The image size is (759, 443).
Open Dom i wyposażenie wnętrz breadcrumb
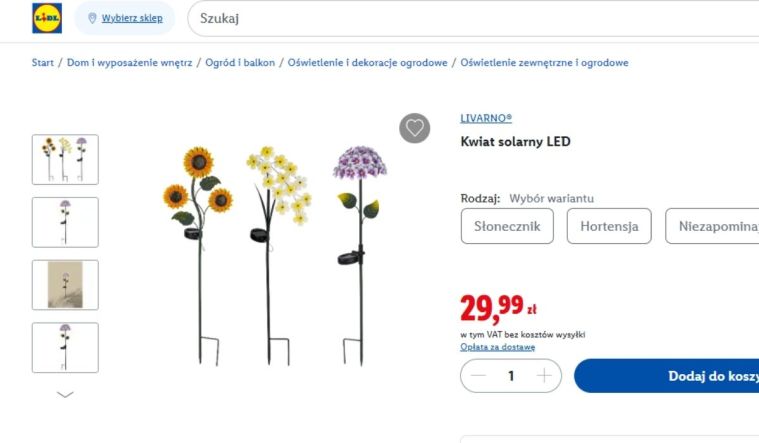(129, 63)
